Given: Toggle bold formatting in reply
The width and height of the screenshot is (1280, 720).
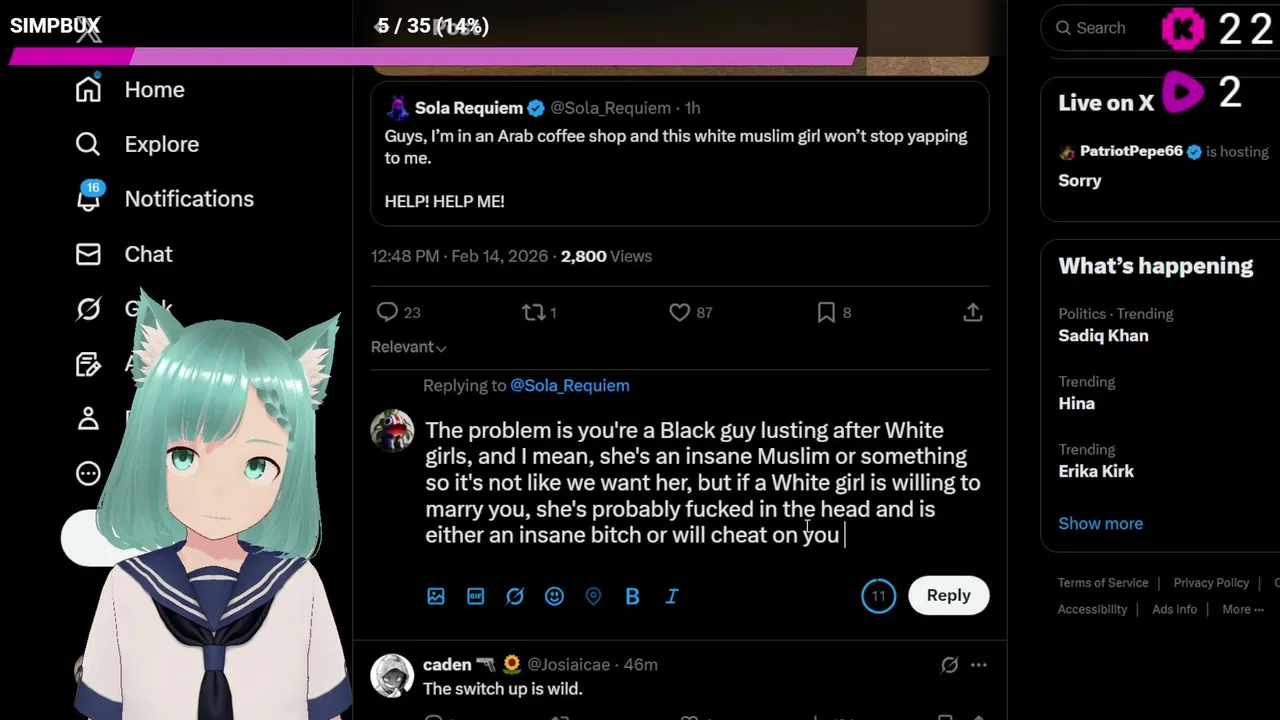Looking at the screenshot, I should [632, 596].
